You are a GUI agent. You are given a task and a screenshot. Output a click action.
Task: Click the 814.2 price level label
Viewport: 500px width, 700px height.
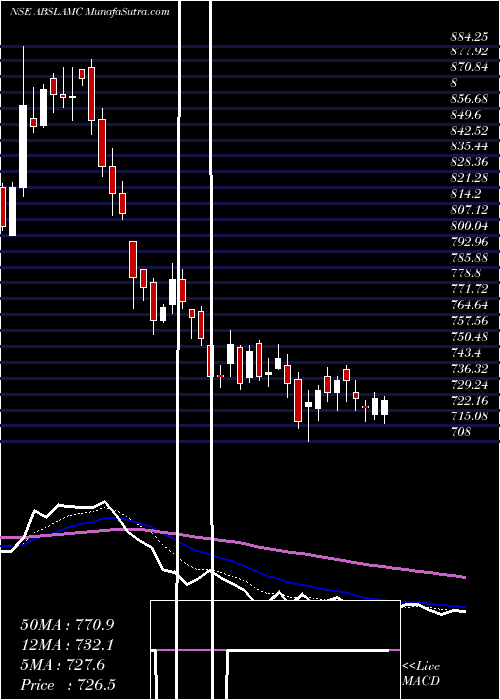coord(466,193)
